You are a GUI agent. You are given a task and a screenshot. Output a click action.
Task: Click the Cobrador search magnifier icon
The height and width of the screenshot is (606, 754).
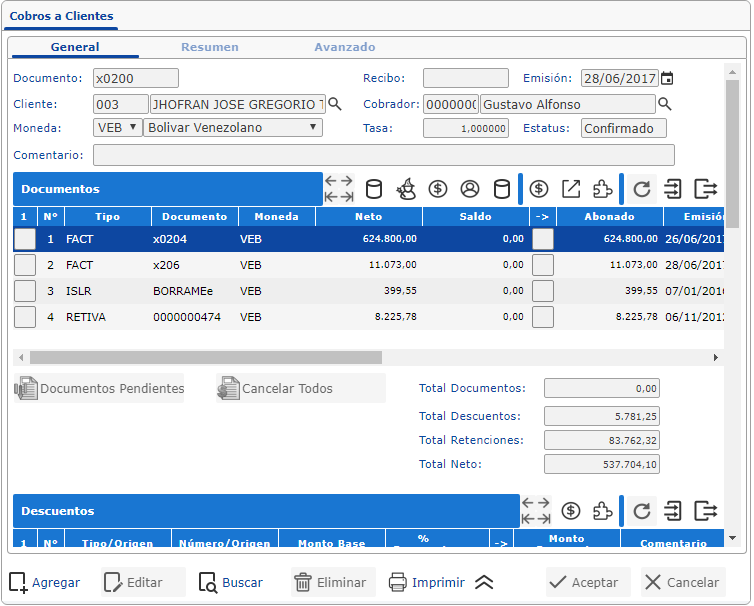(x=664, y=104)
